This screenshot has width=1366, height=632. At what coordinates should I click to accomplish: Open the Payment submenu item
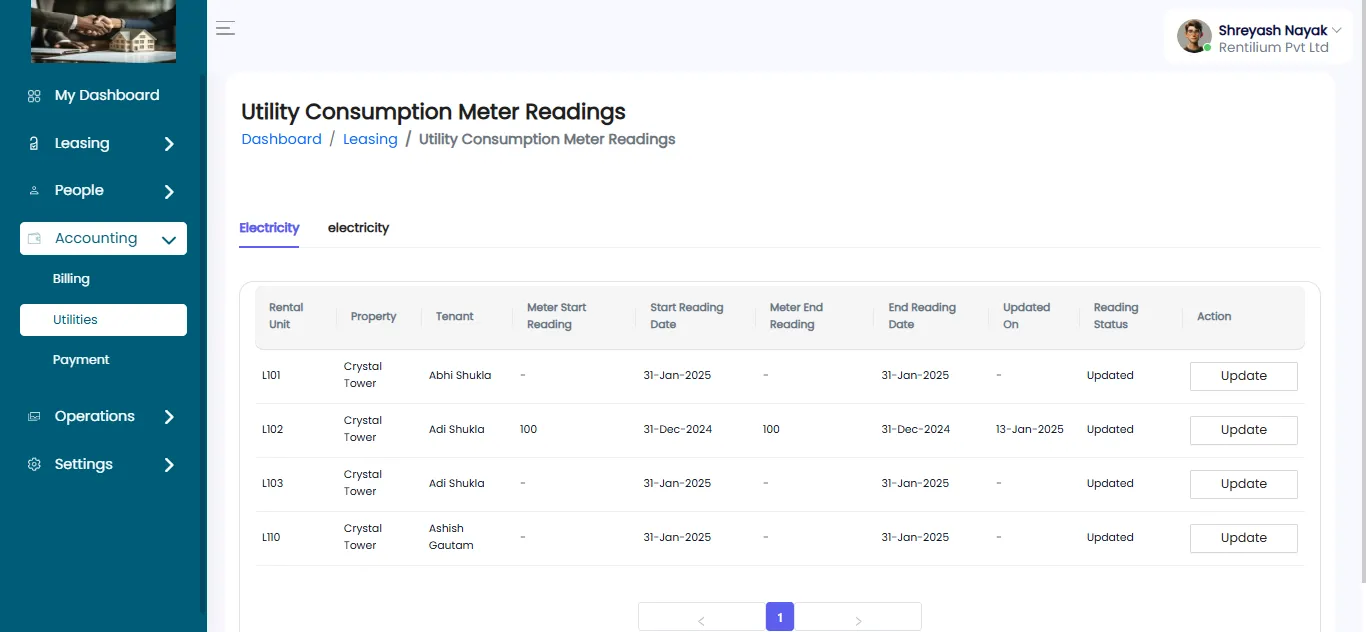[81, 360]
